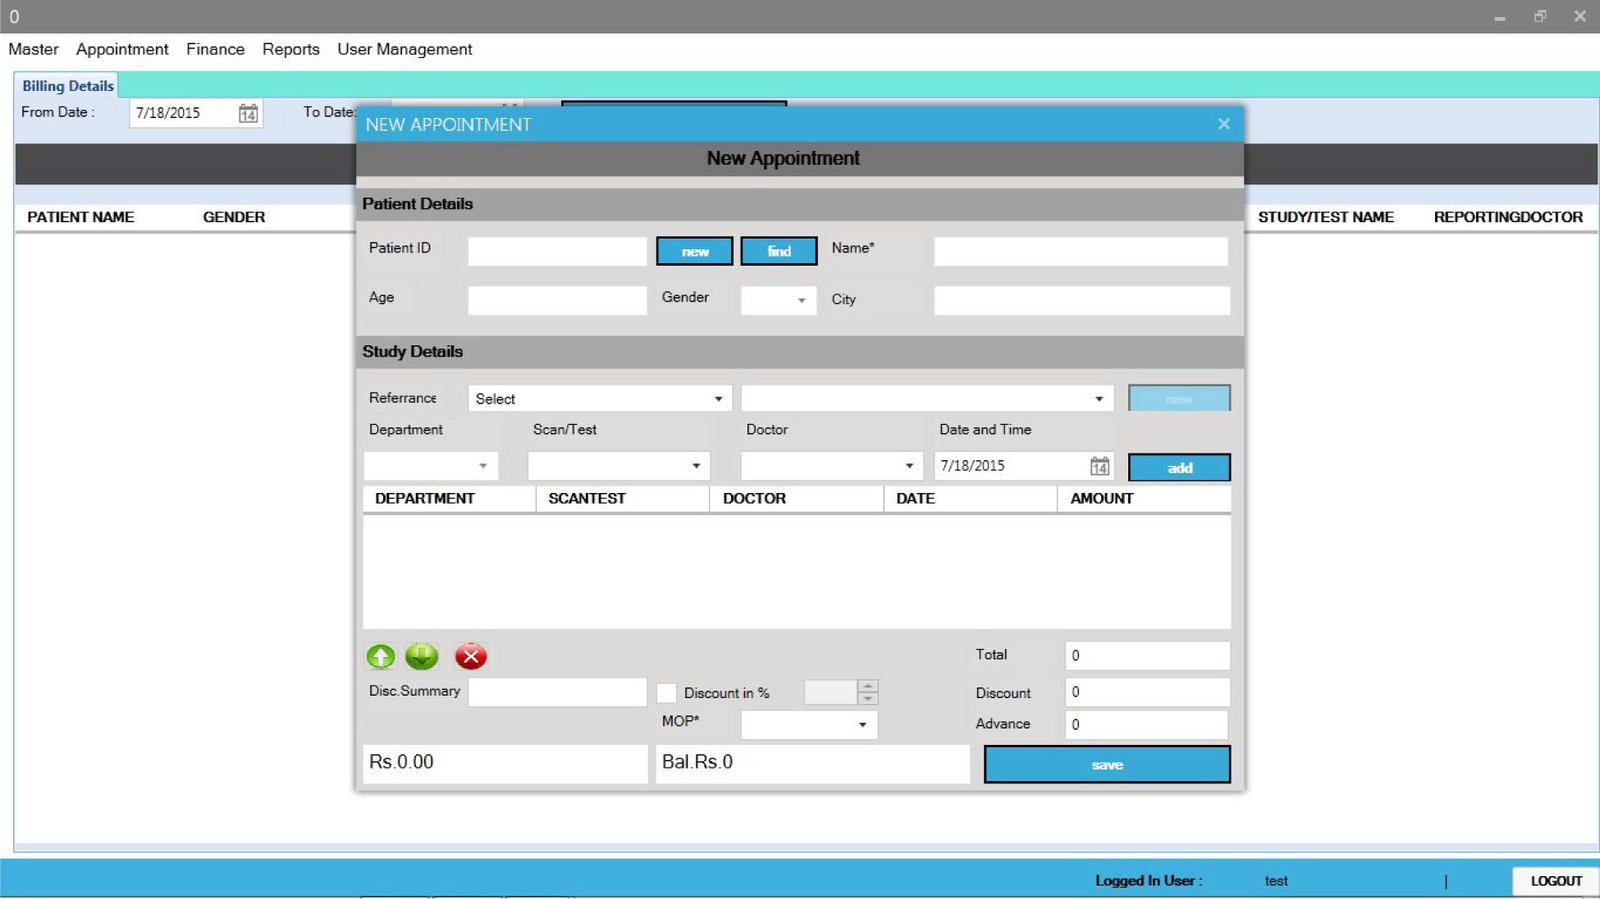This screenshot has height=899, width=1600.
Task: Open the Scan/Test dropdown
Action: pos(696,466)
